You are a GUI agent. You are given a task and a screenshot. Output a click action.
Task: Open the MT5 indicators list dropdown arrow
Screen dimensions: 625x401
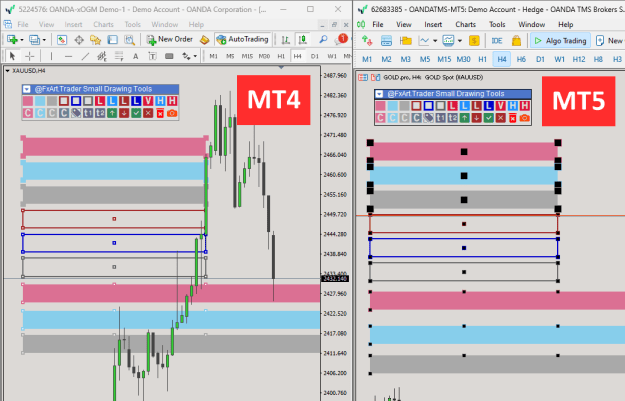coord(460,41)
